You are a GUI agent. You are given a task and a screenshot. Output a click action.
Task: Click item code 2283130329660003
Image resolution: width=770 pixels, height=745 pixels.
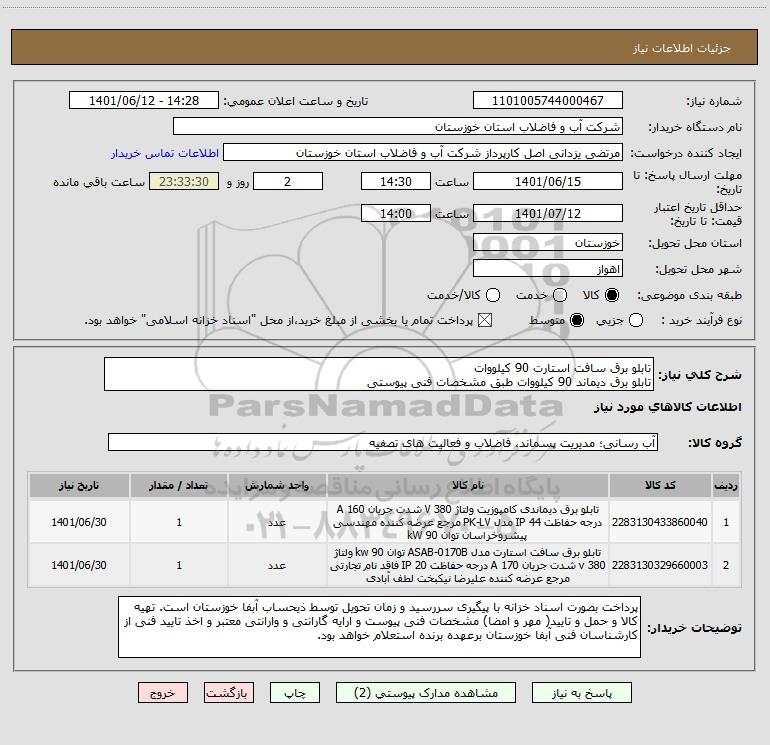660,565
